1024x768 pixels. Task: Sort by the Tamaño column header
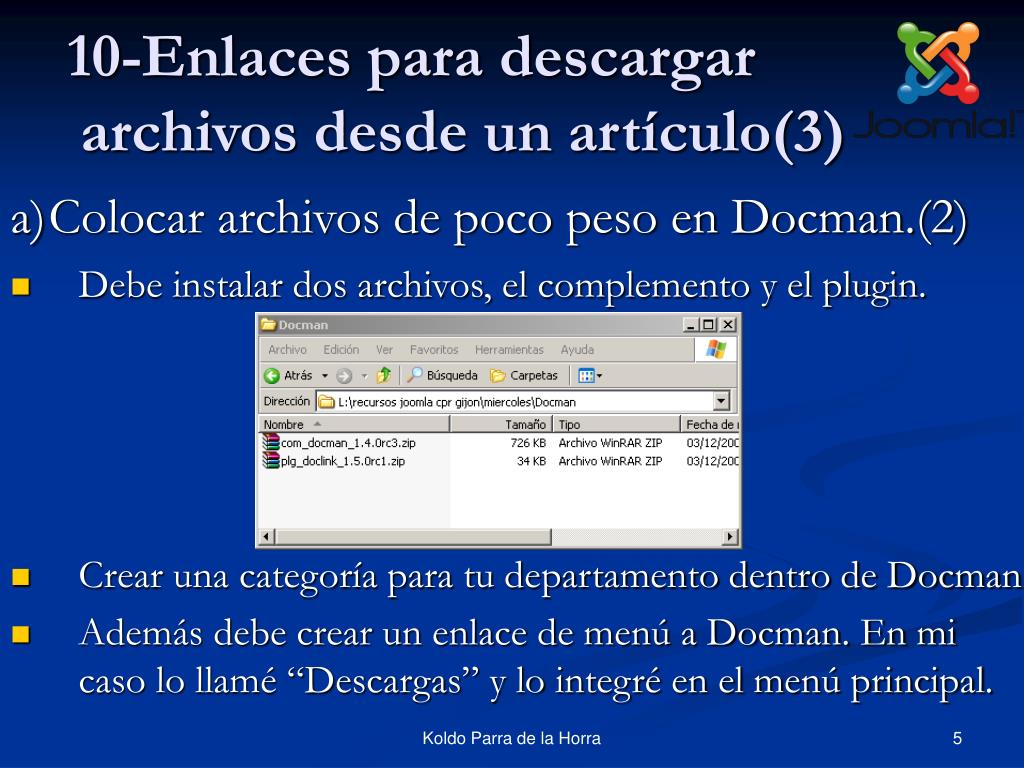click(x=502, y=424)
